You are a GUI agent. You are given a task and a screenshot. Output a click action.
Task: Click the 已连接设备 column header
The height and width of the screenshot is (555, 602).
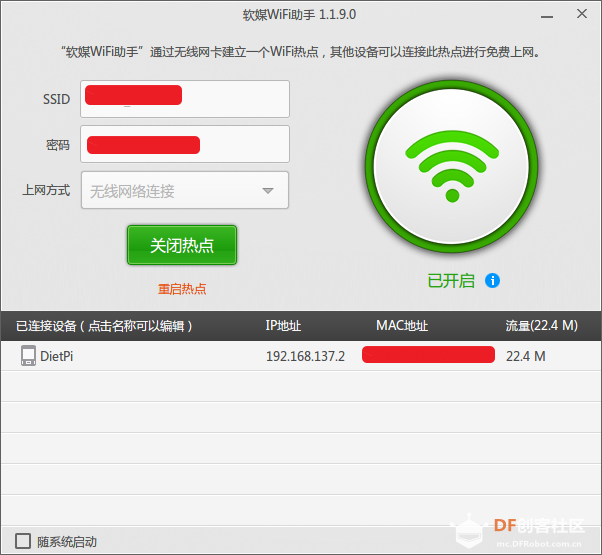(x=104, y=326)
